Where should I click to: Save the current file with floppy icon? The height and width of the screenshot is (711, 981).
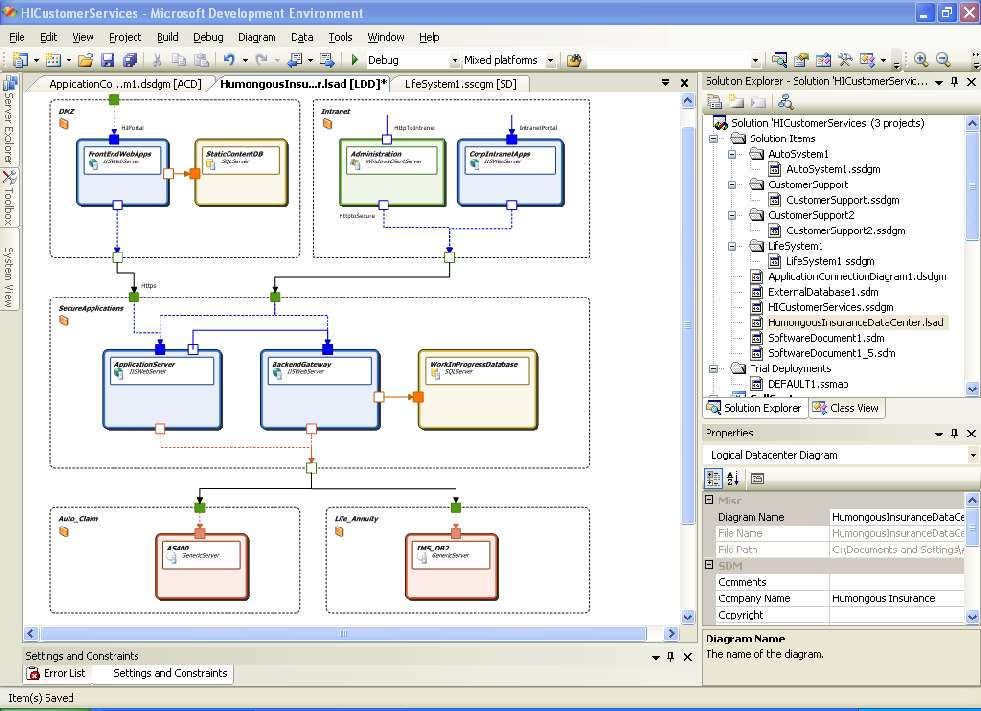[x=108, y=60]
